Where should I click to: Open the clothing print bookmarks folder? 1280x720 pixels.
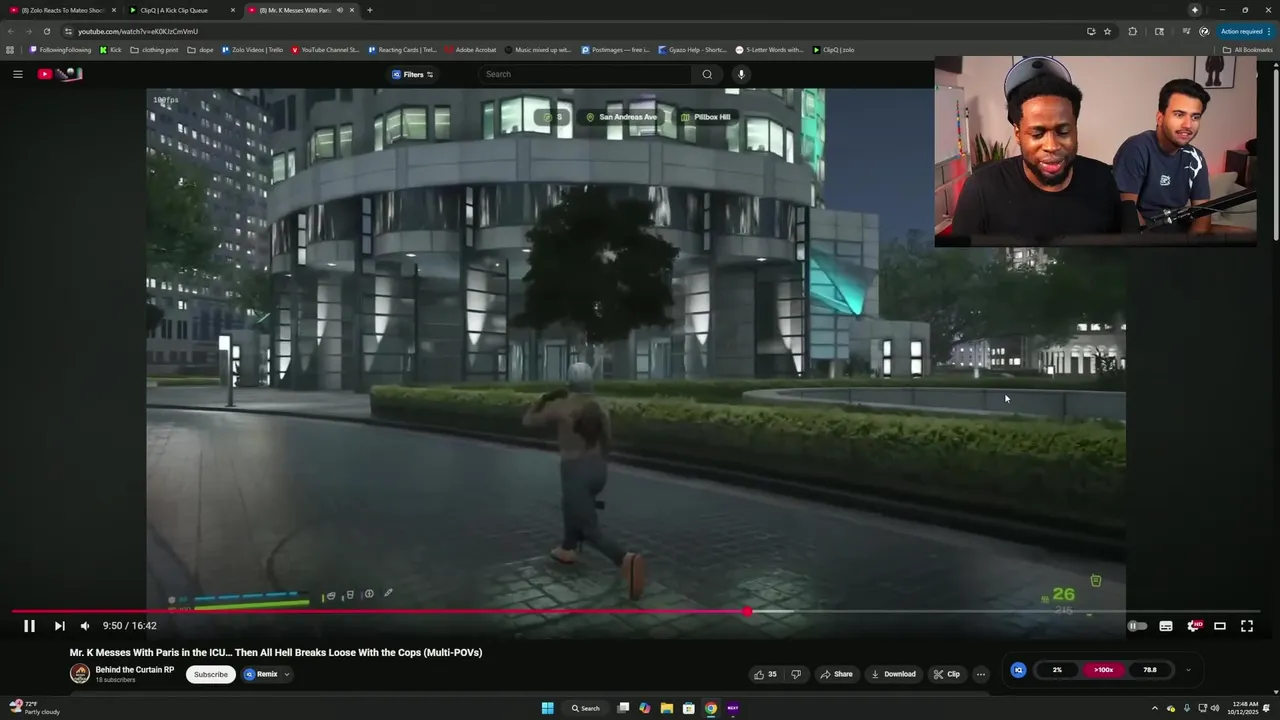[x=154, y=49]
